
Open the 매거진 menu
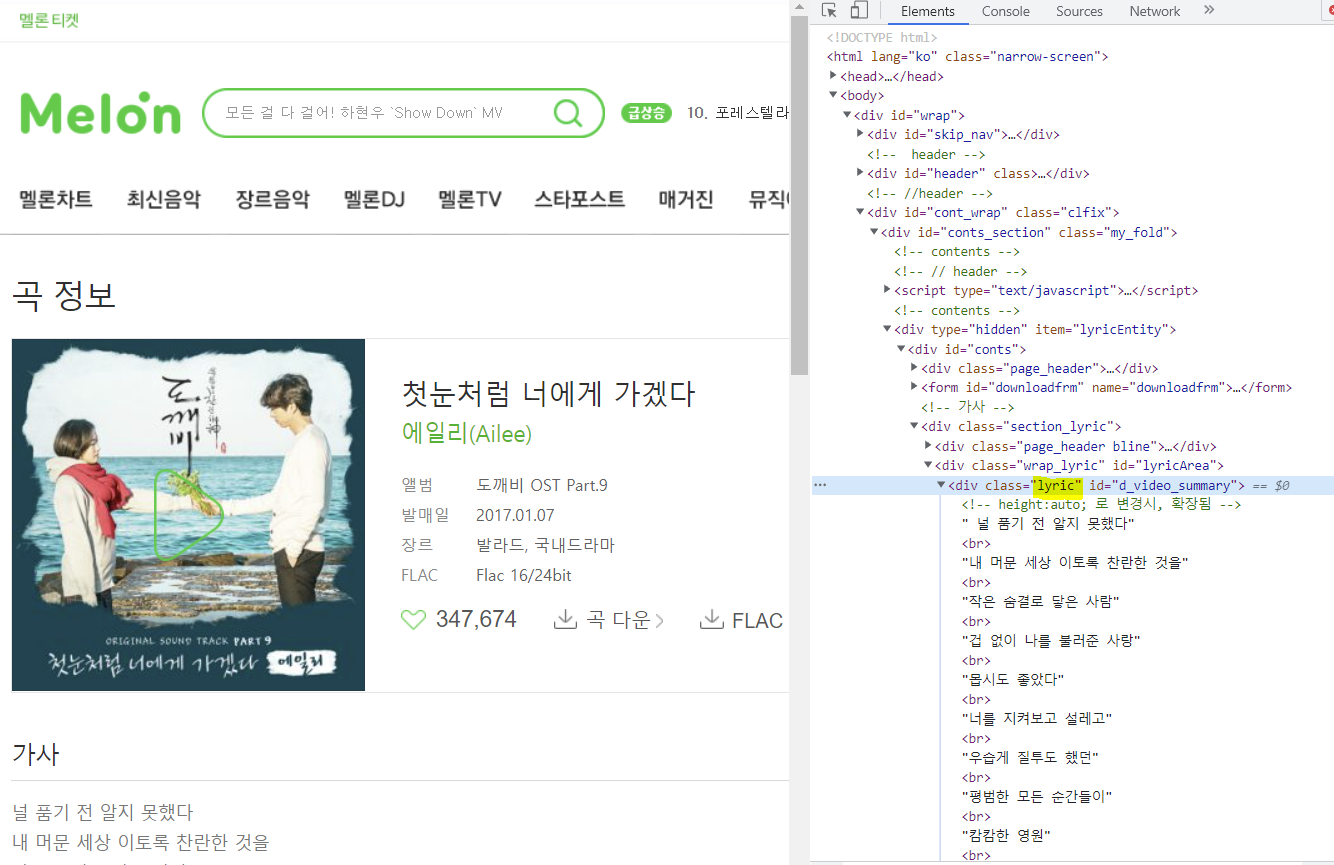(x=686, y=199)
